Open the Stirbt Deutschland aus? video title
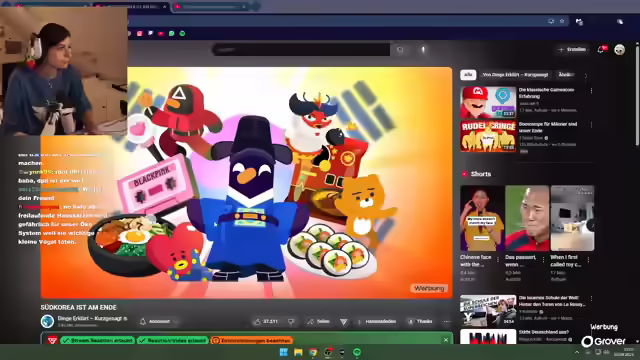 [544, 332]
